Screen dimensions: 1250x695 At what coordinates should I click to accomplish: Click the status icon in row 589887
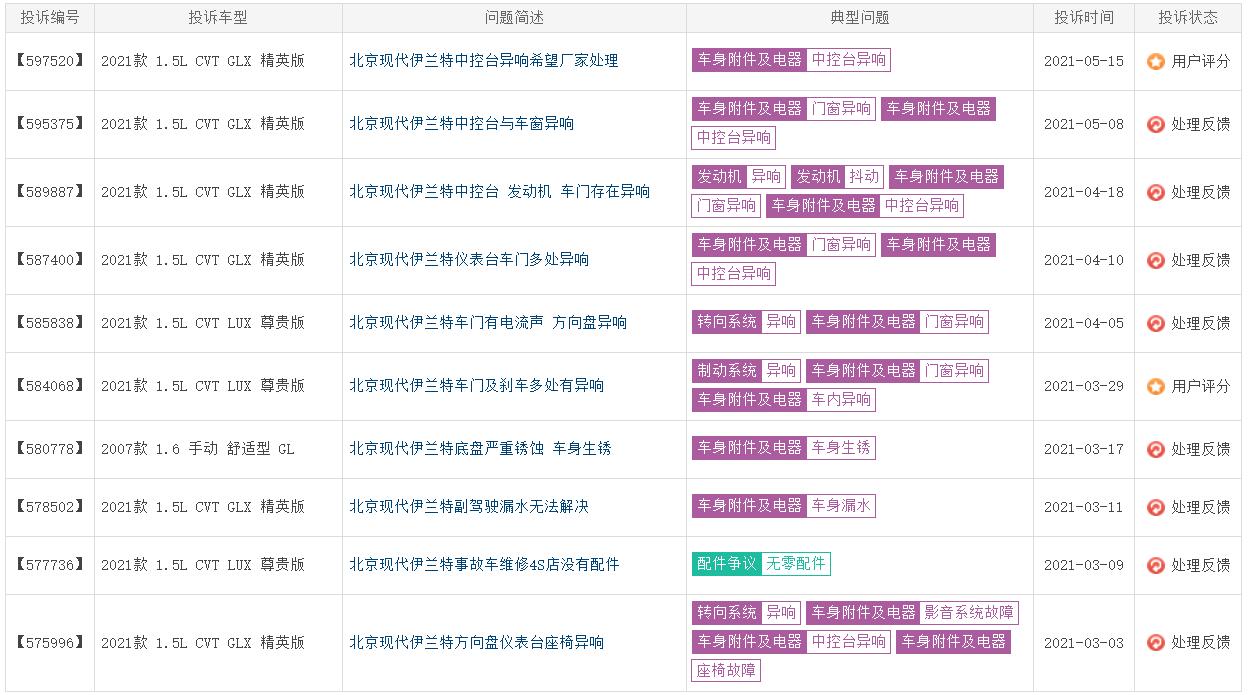[1155, 193]
